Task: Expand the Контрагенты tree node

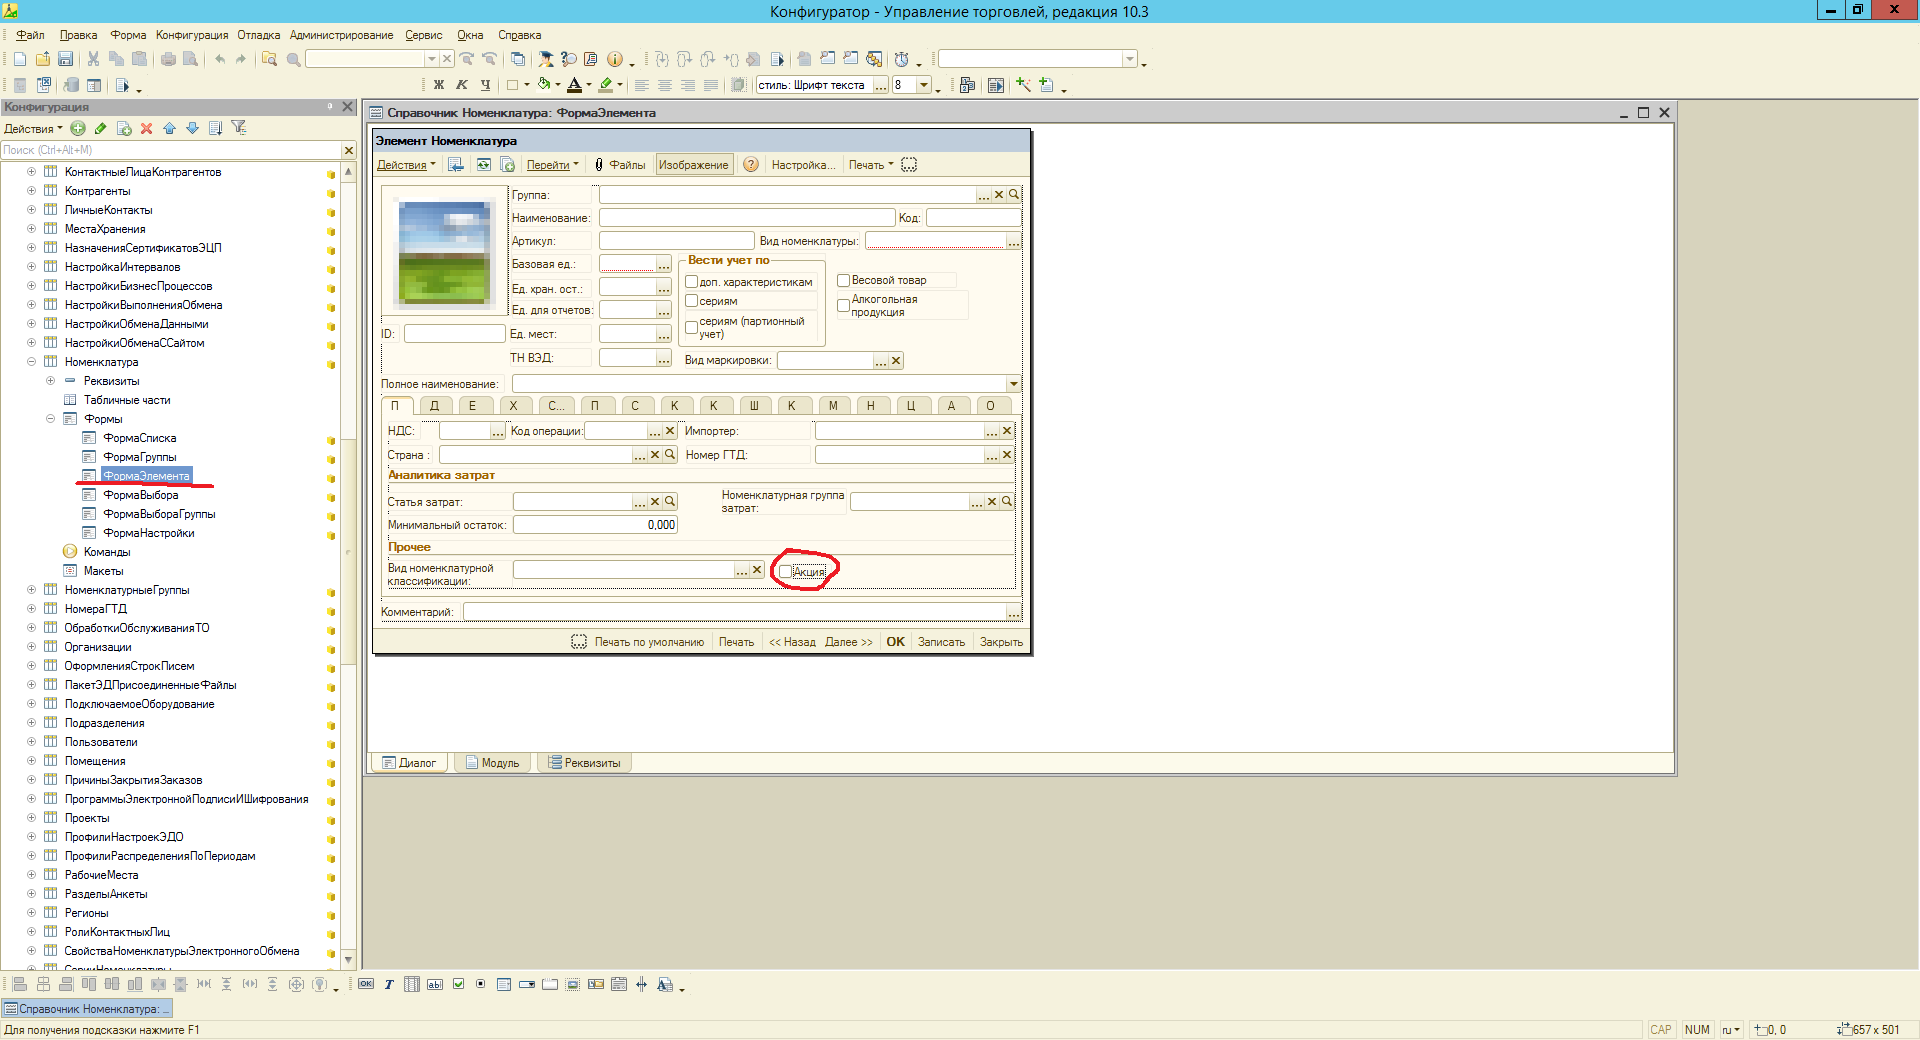Action: pos(31,191)
